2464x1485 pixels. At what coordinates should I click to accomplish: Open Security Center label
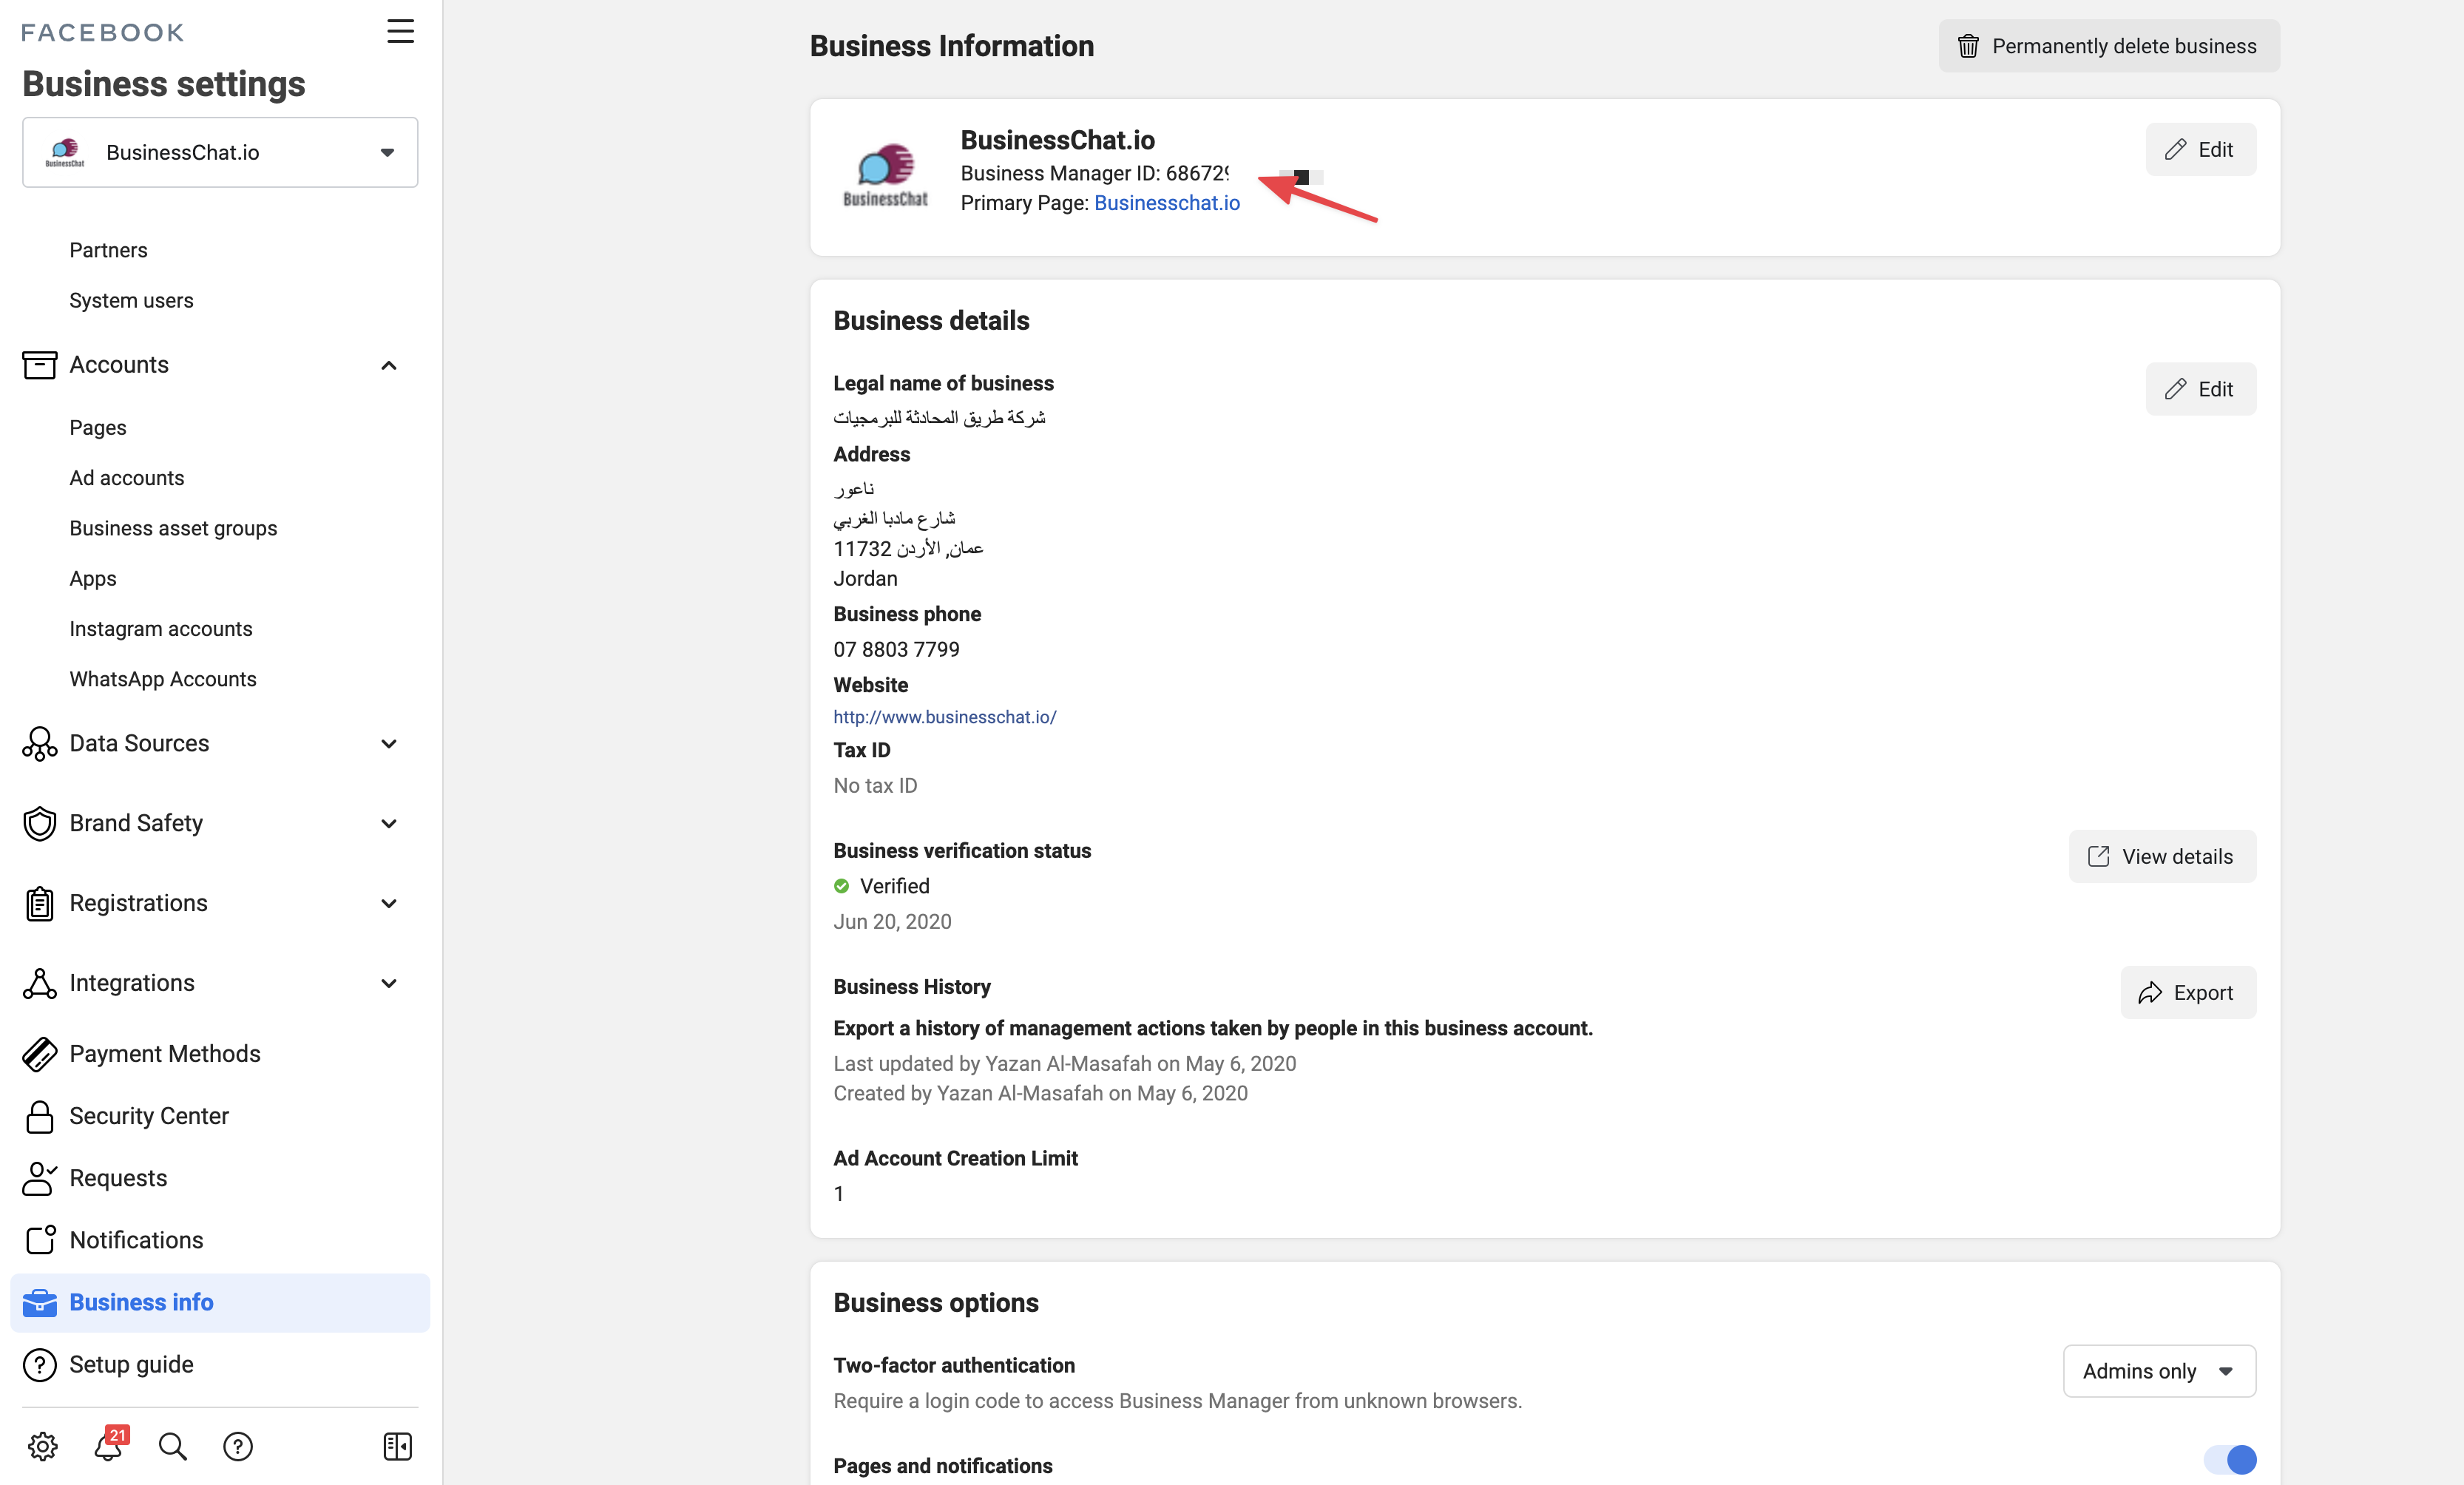click(x=149, y=1116)
